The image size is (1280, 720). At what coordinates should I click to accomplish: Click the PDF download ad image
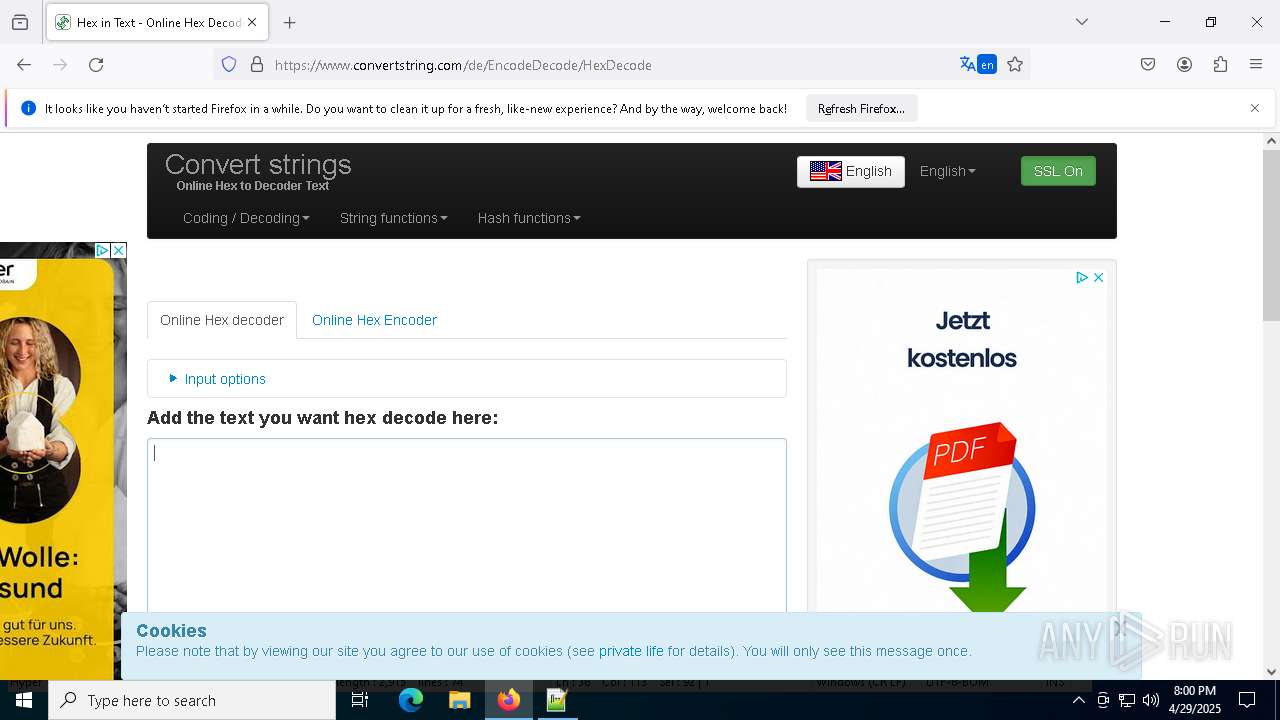pos(962,515)
